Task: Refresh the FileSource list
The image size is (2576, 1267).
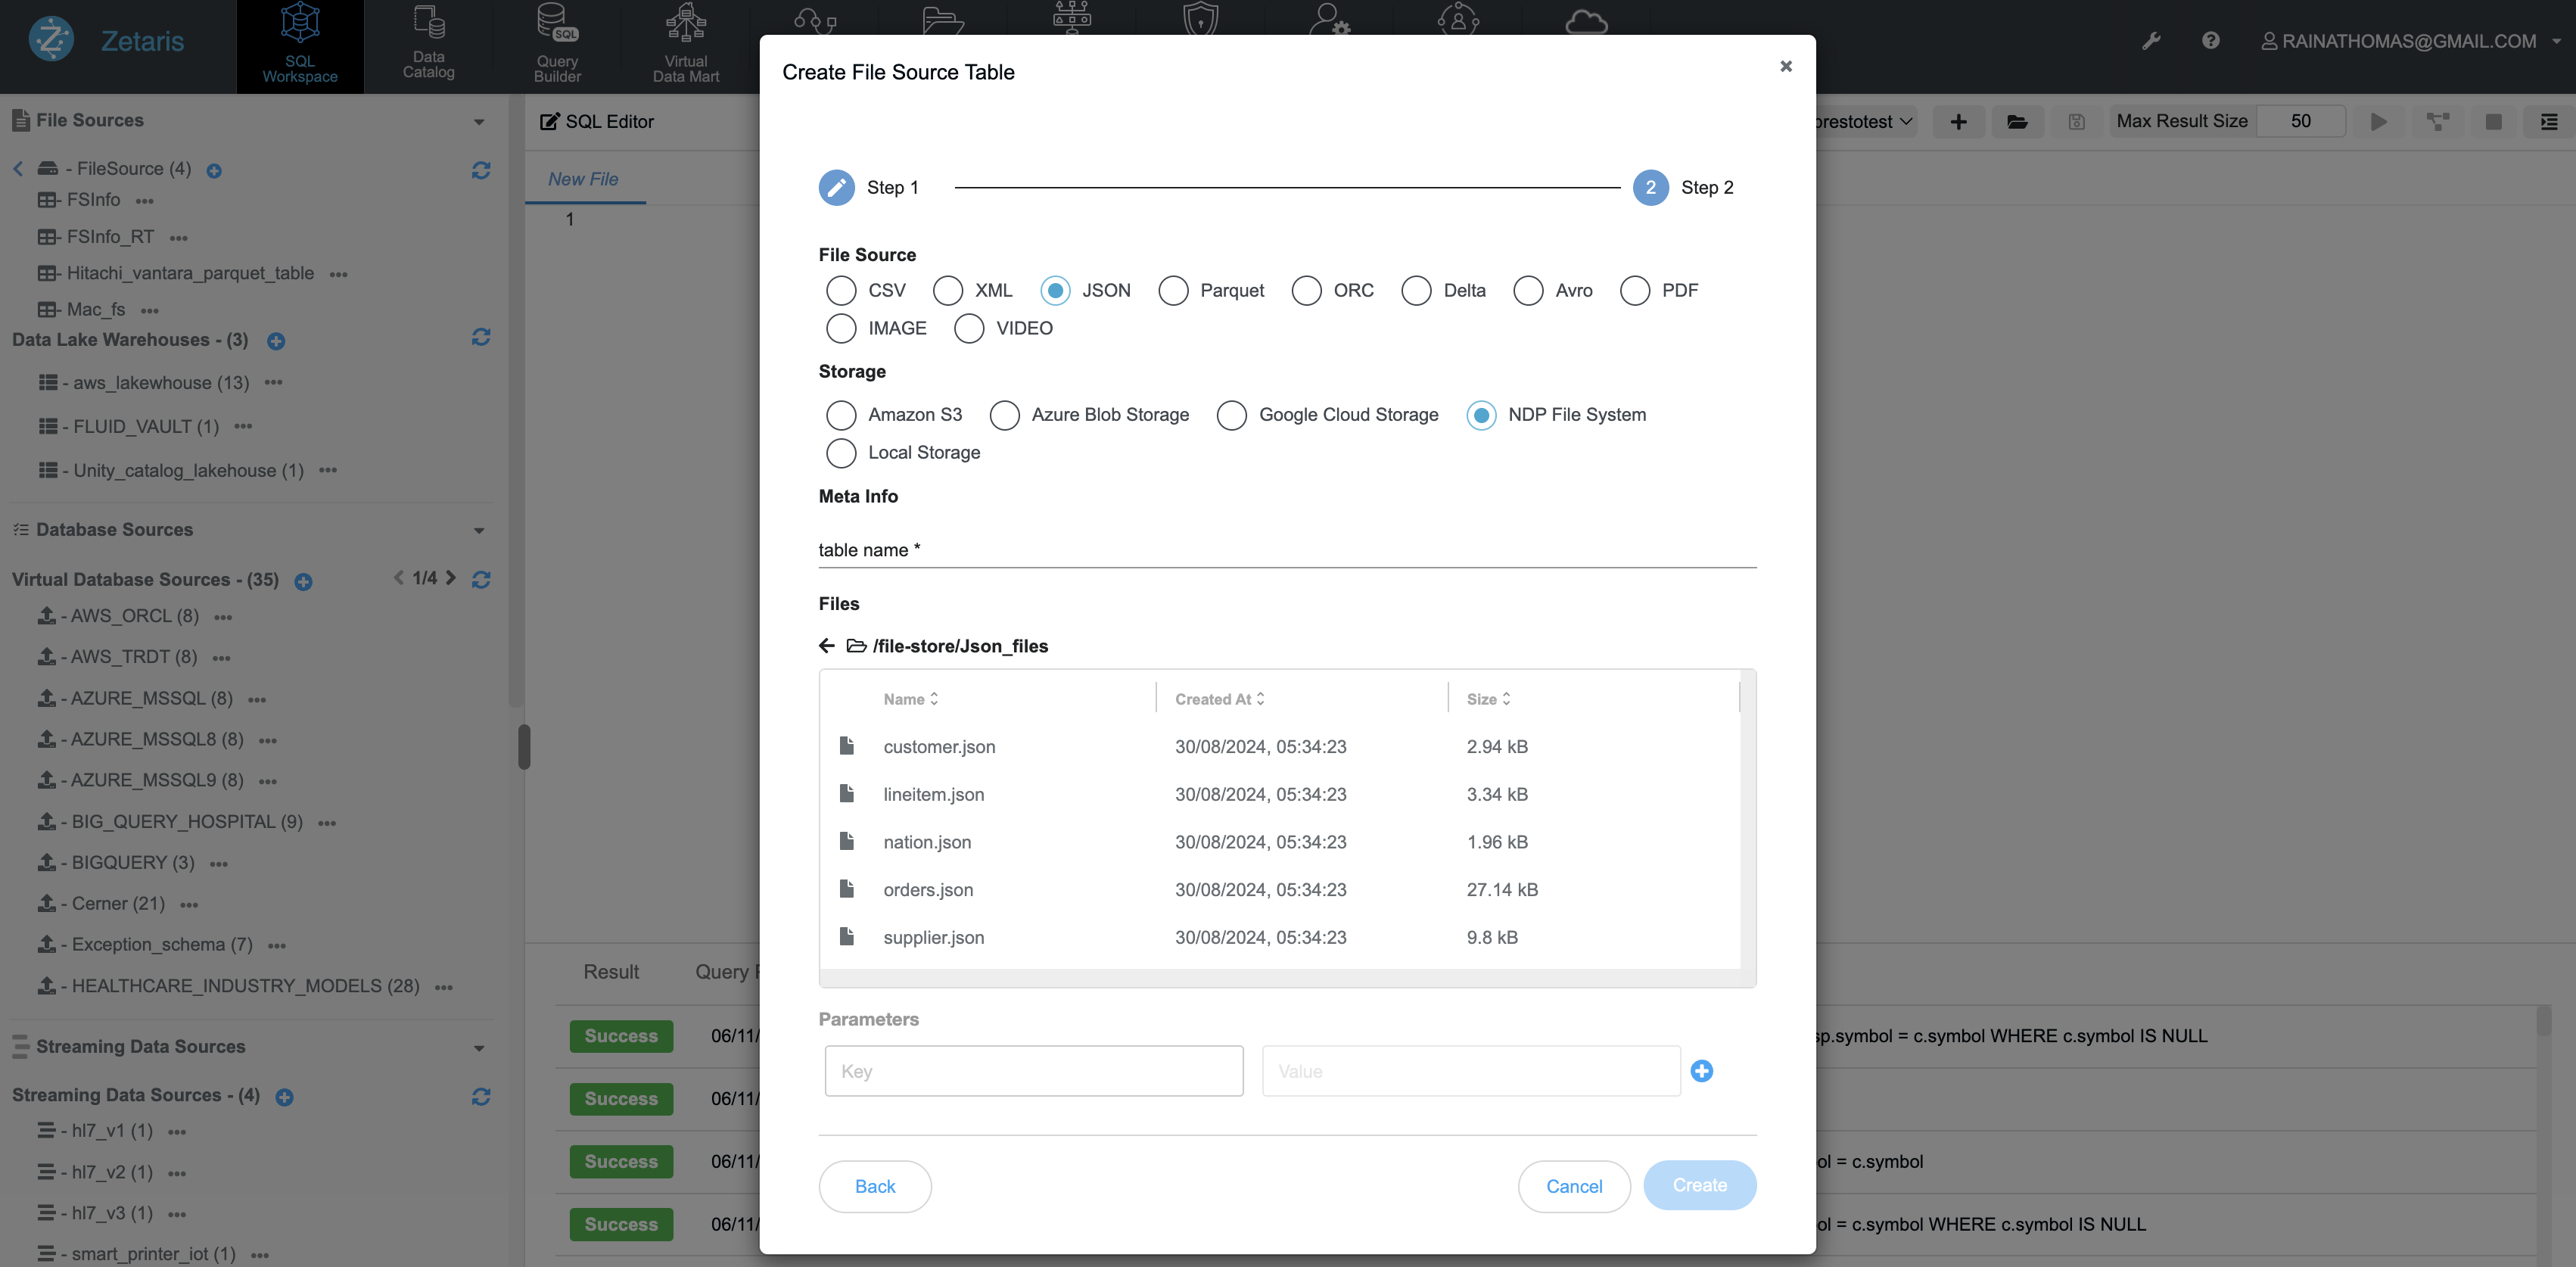Action: point(481,170)
